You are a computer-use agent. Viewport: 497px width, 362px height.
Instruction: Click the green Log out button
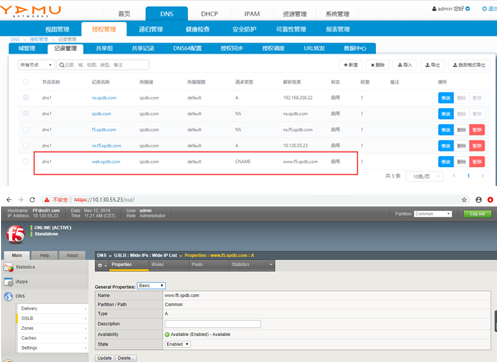[x=477, y=214]
